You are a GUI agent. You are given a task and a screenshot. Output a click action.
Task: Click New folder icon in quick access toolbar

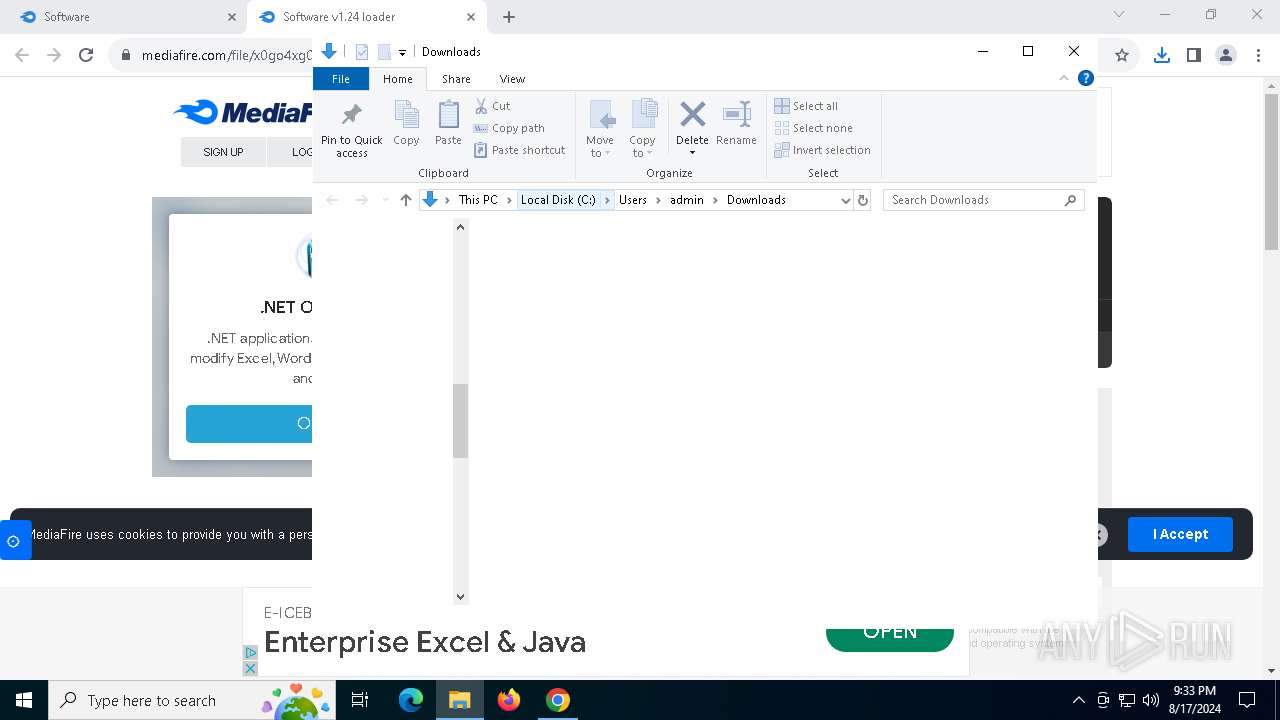384,52
